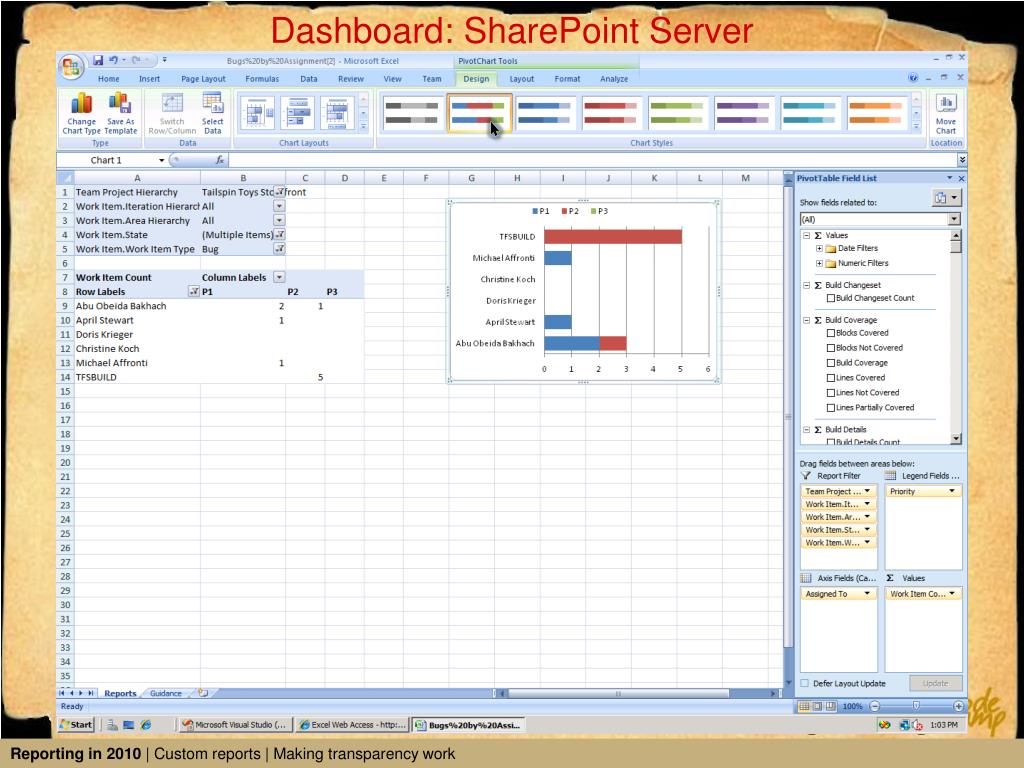
Task: Click Save As Template icon
Action: (x=121, y=113)
